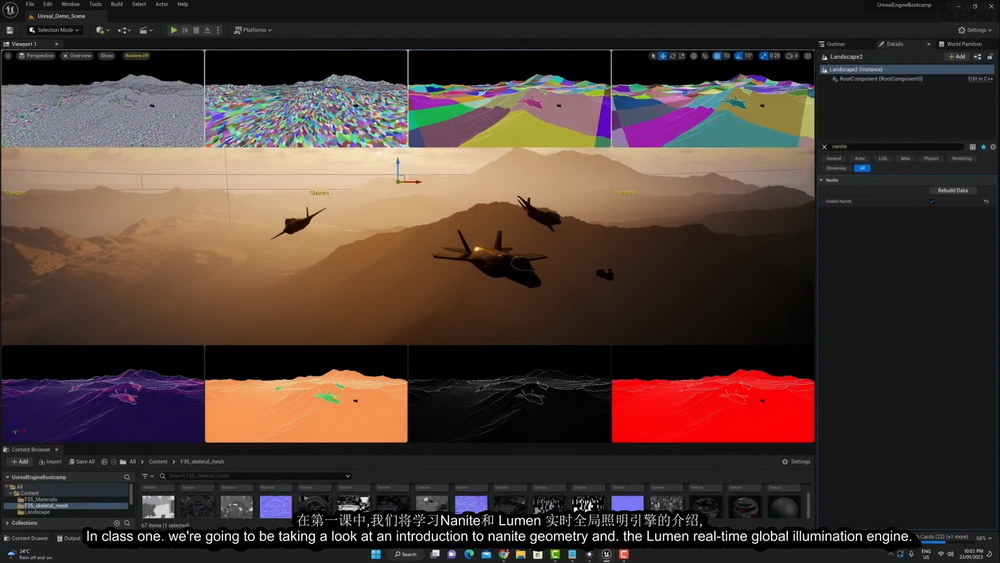Toggle grid snapping in the viewport
Screen dimensions: 1000x563
click(717, 56)
